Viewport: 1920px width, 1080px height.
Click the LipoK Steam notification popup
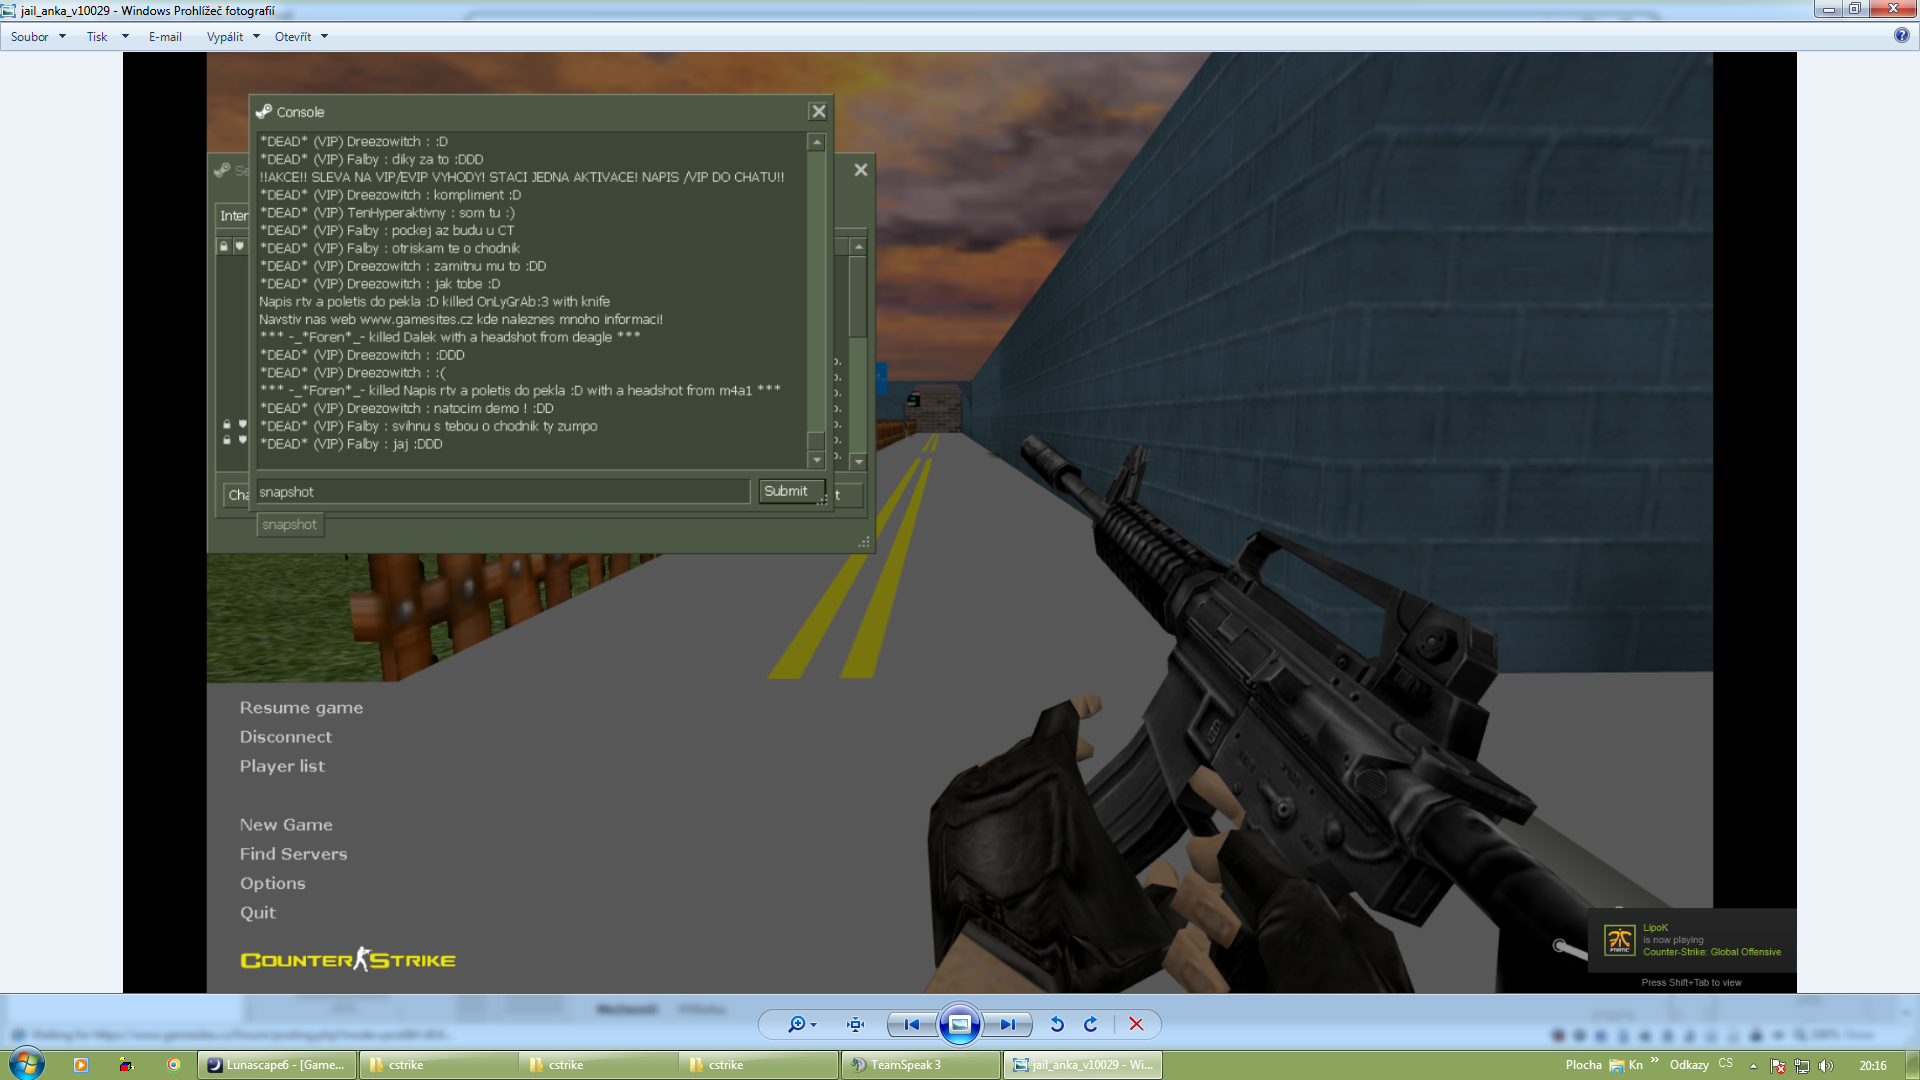click(1692, 940)
